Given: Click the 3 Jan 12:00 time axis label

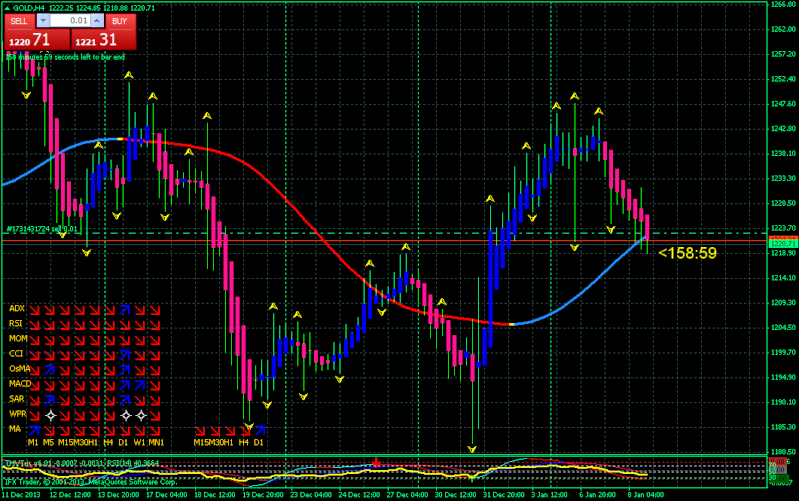Looking at the screenshot, I should (549, 494).
